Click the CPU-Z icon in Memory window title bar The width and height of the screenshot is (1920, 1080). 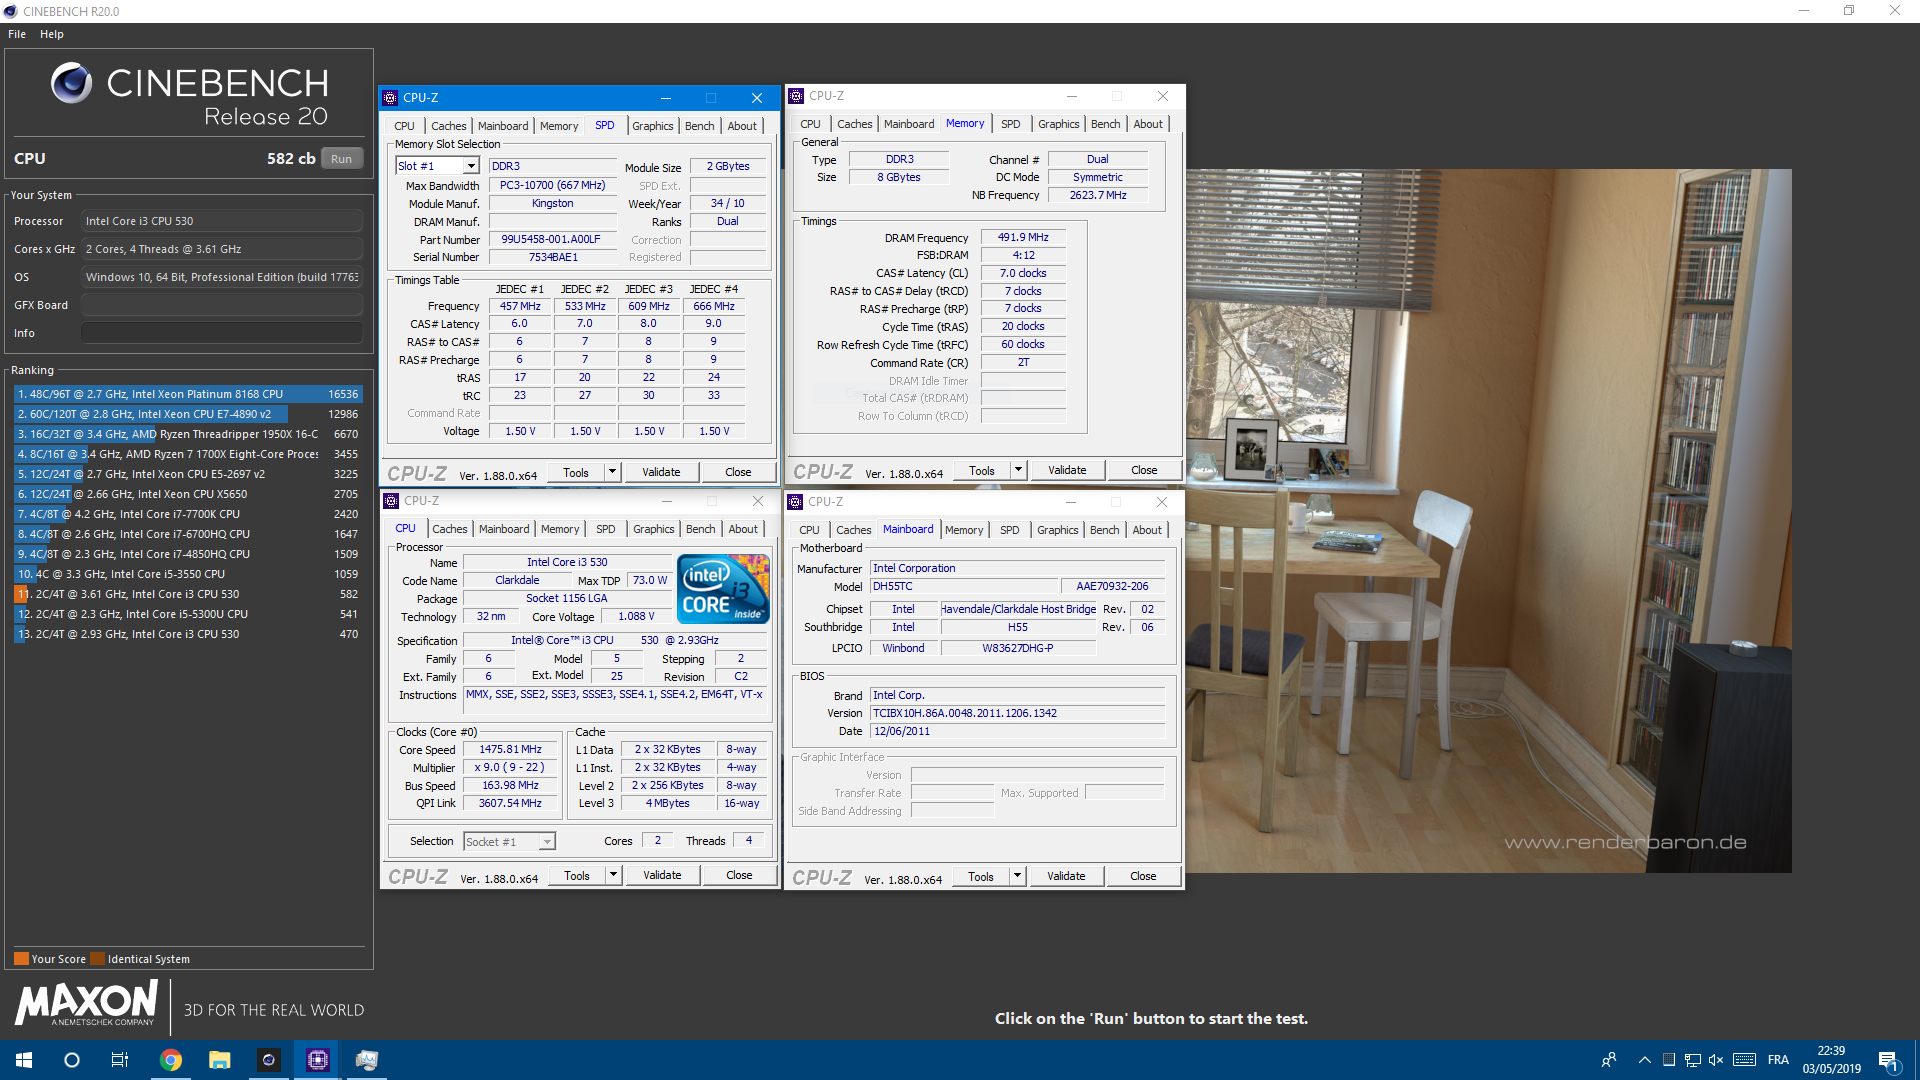pos(796,96)
